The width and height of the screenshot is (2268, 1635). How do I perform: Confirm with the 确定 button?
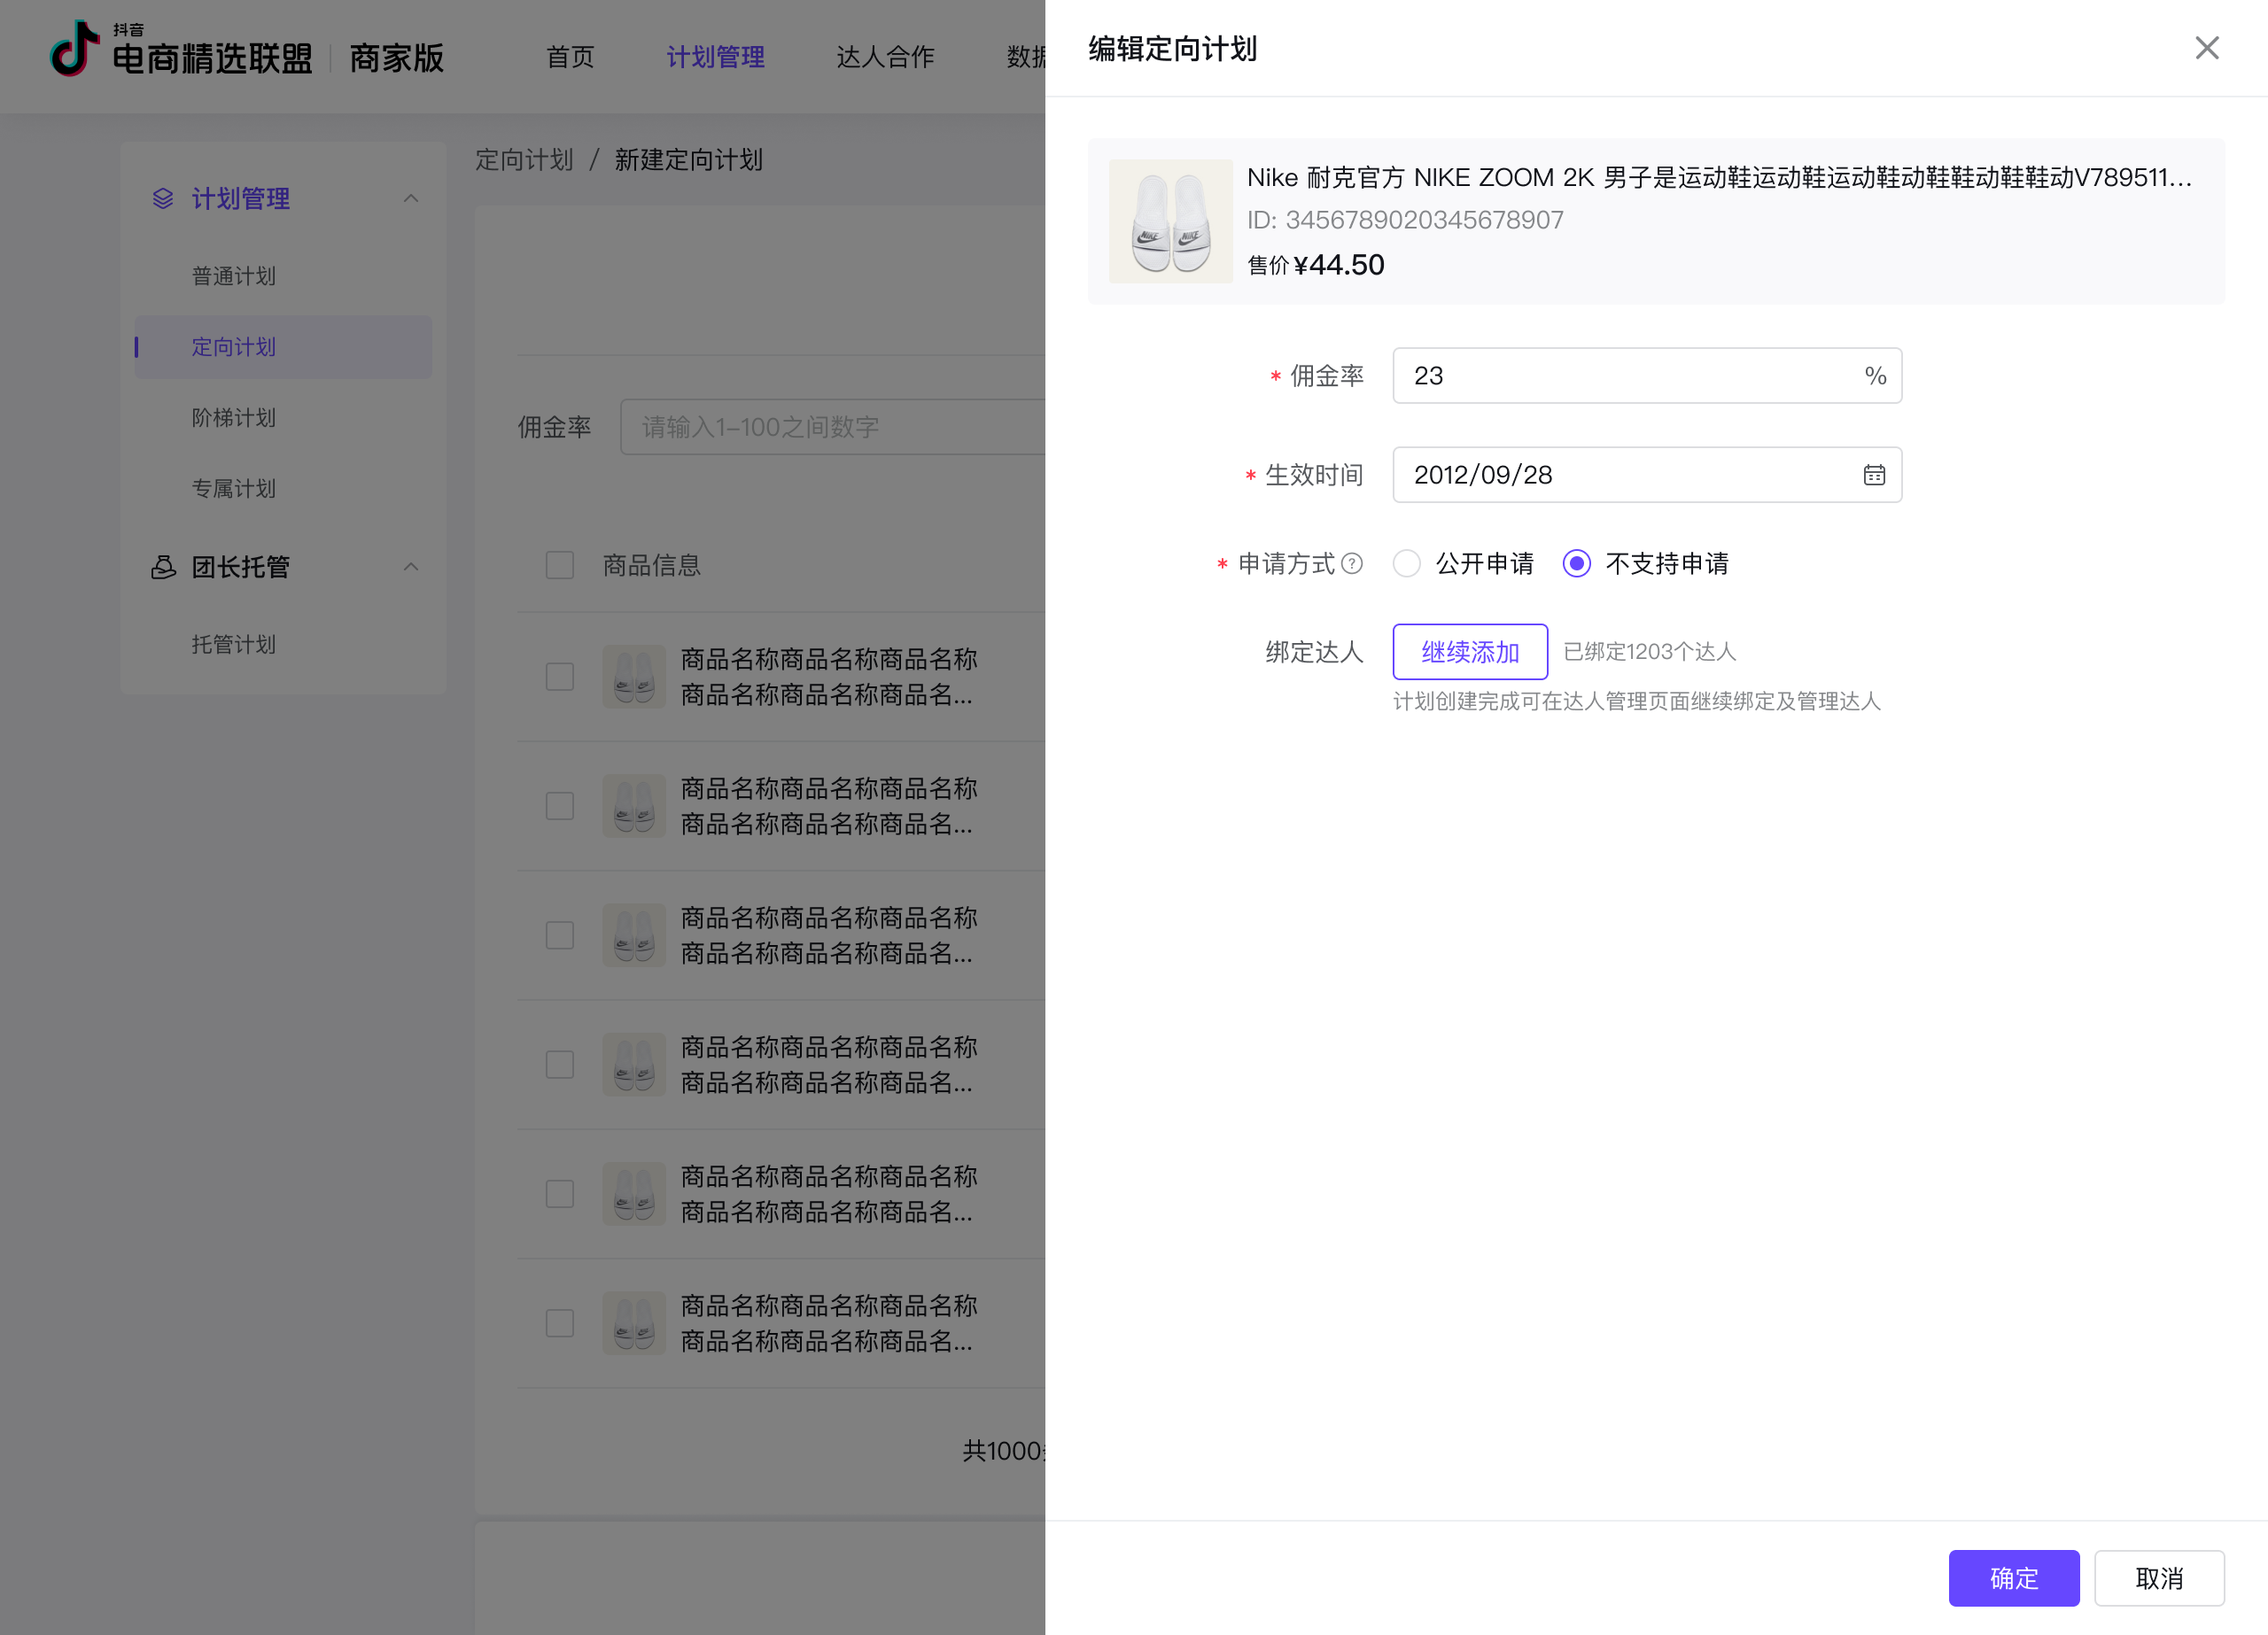pyautogui.click(x=2014, y=1578)
